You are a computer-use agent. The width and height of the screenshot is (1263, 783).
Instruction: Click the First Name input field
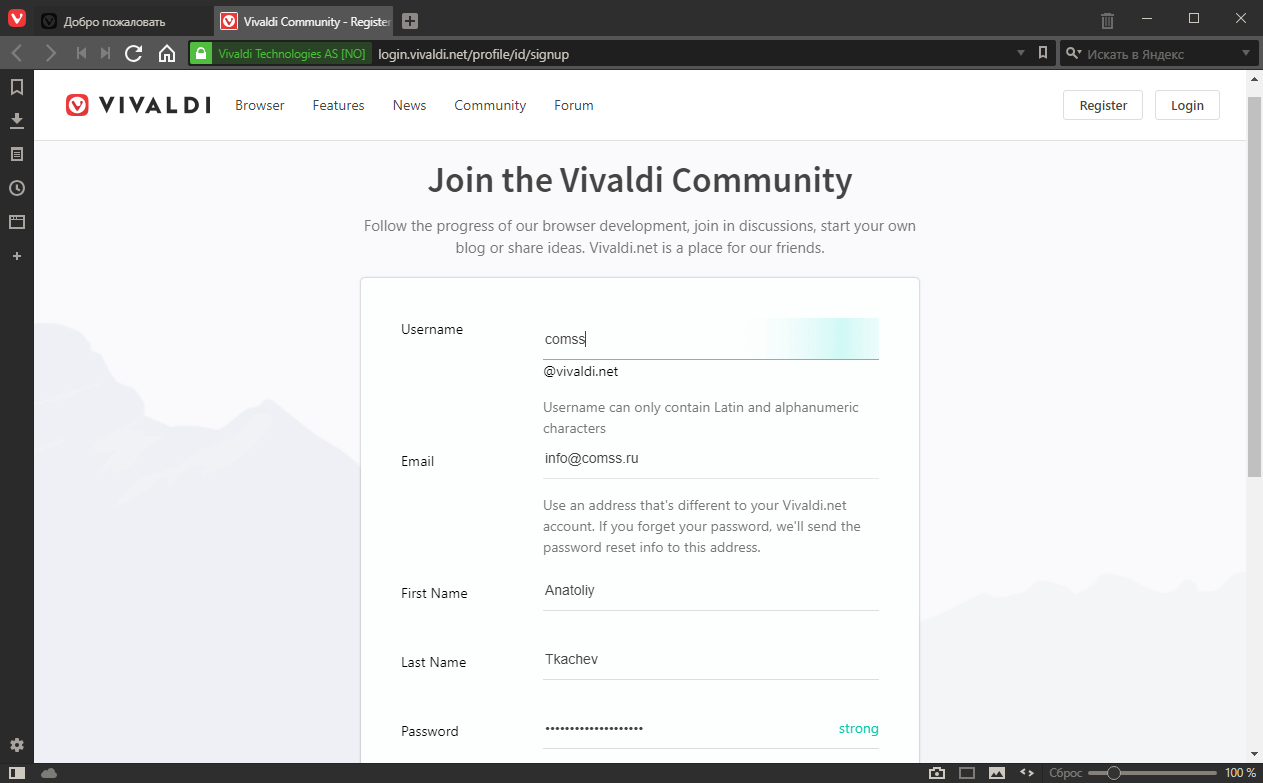(x=711, y=591)
